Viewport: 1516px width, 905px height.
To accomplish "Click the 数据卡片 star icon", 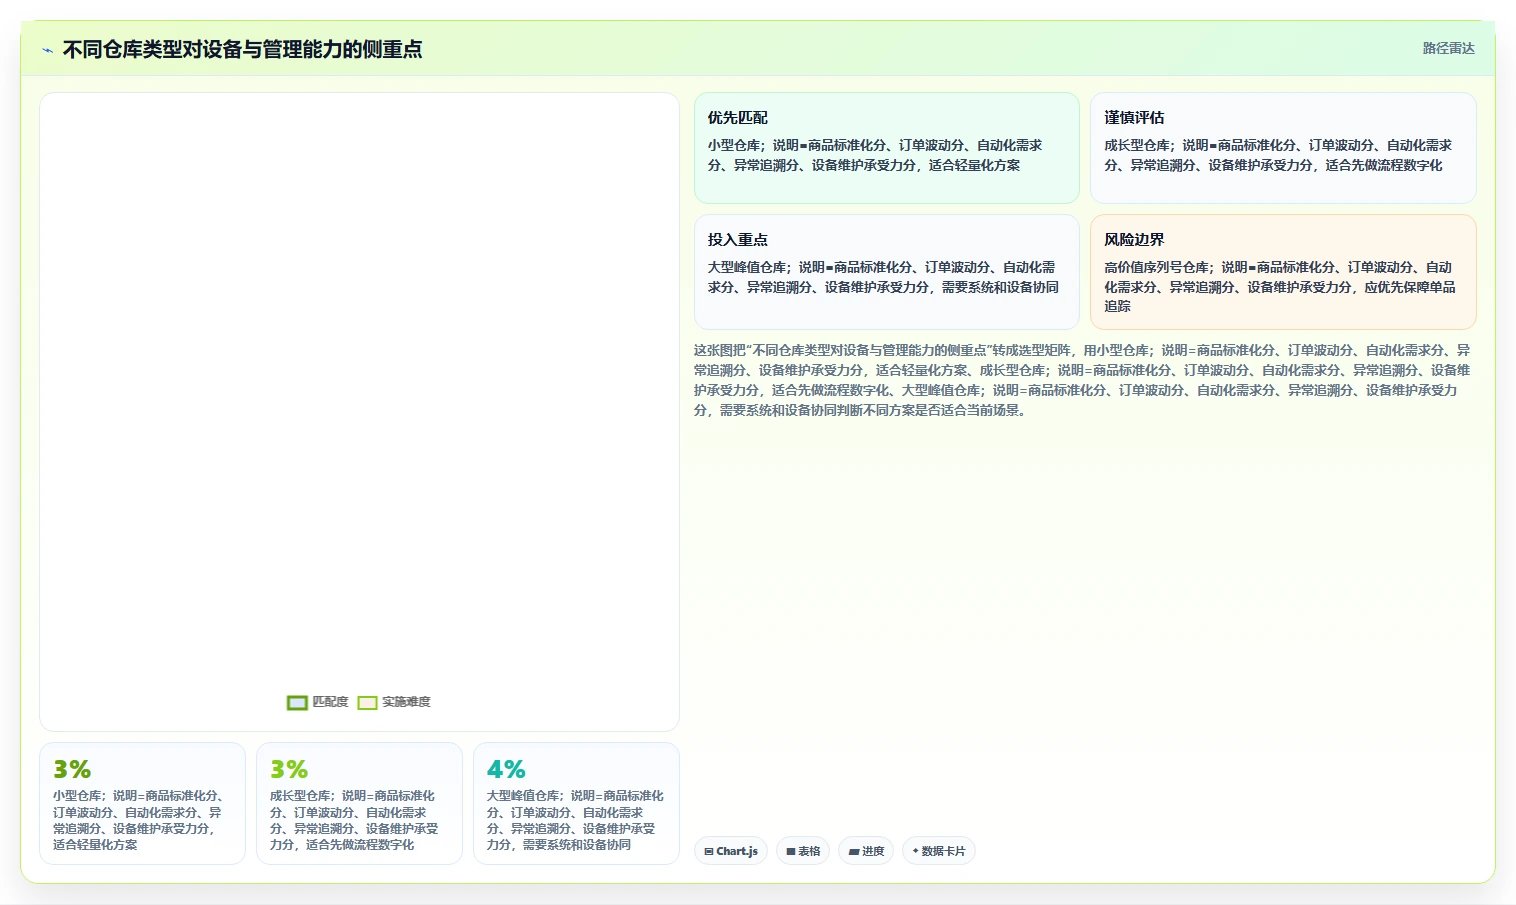I will (915, 851).
